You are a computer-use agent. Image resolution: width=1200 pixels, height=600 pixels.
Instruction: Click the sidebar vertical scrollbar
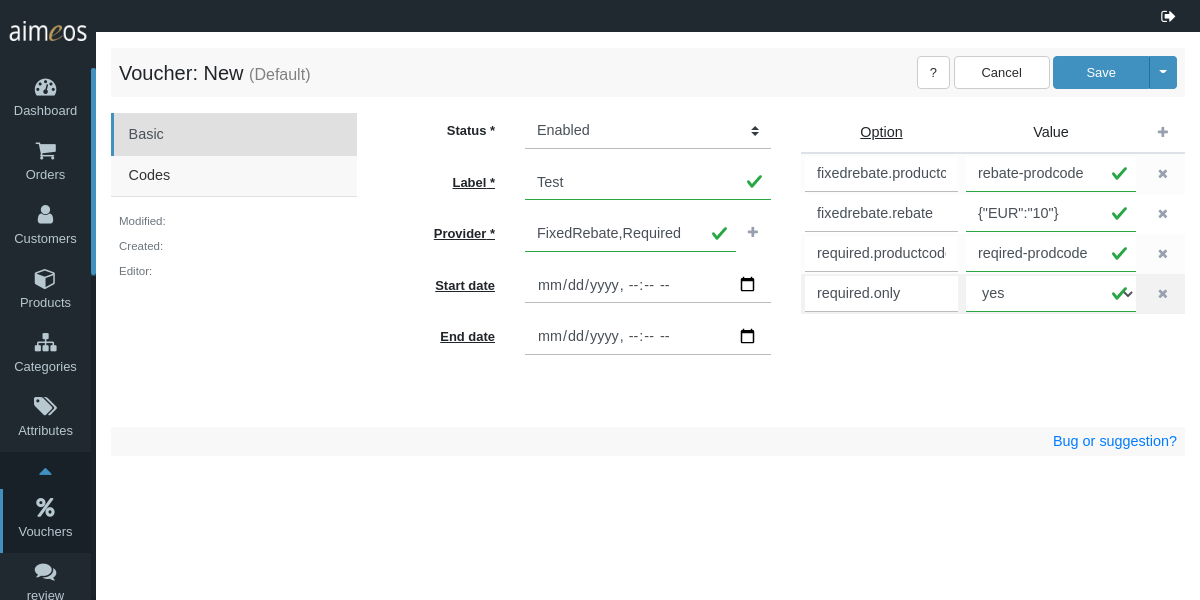tap(93, 171)
